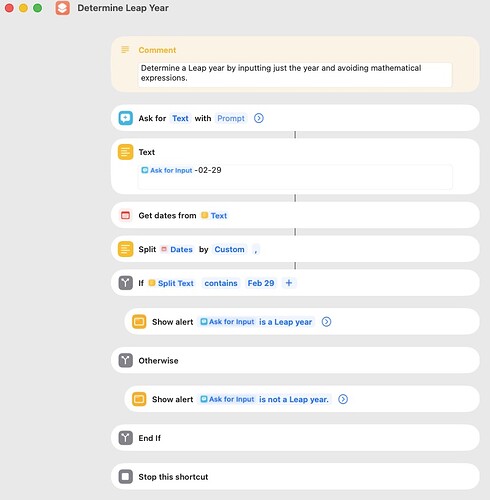
Task: Open the Custom separator dropdown
Action: (229, 249)
